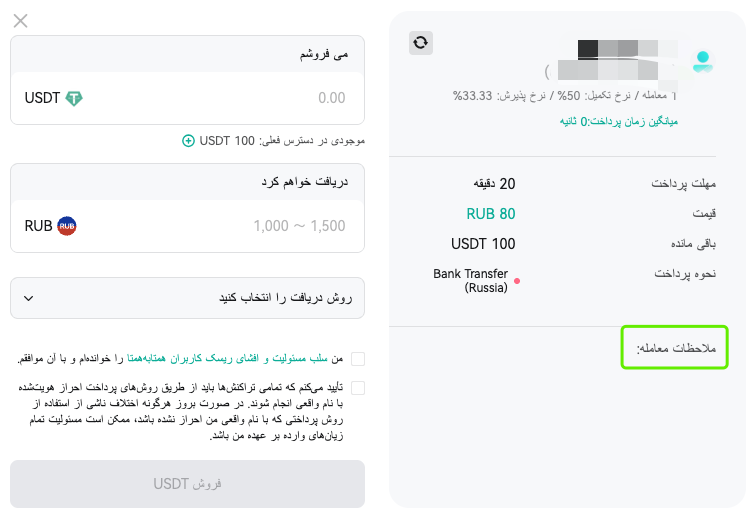
Task: Click the RUB receive amount field 1,000 ~ 1,500
Action: [187, 226]
